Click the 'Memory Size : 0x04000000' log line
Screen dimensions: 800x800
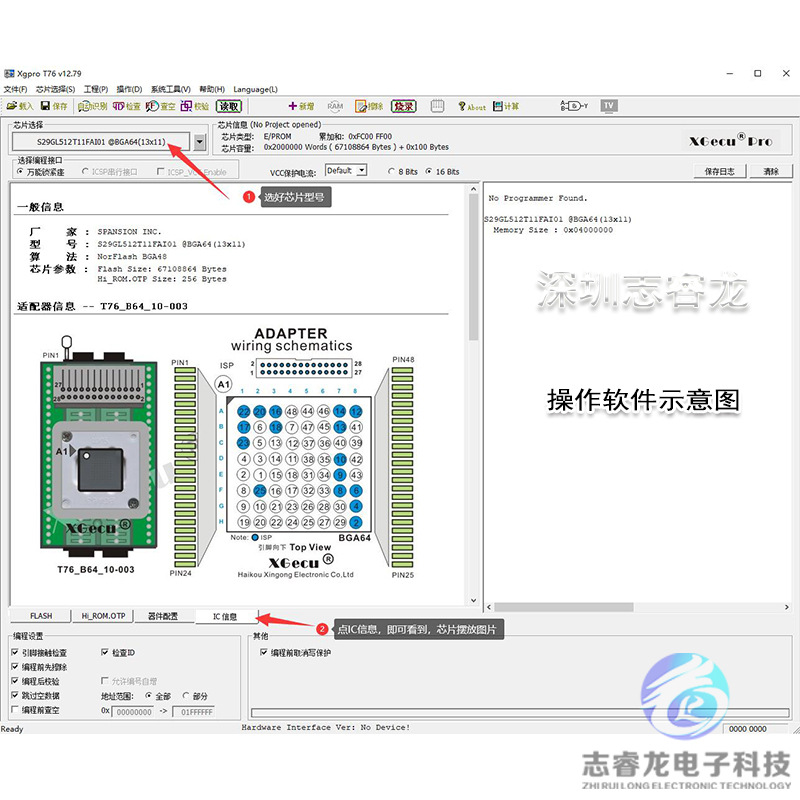(553, 230)
